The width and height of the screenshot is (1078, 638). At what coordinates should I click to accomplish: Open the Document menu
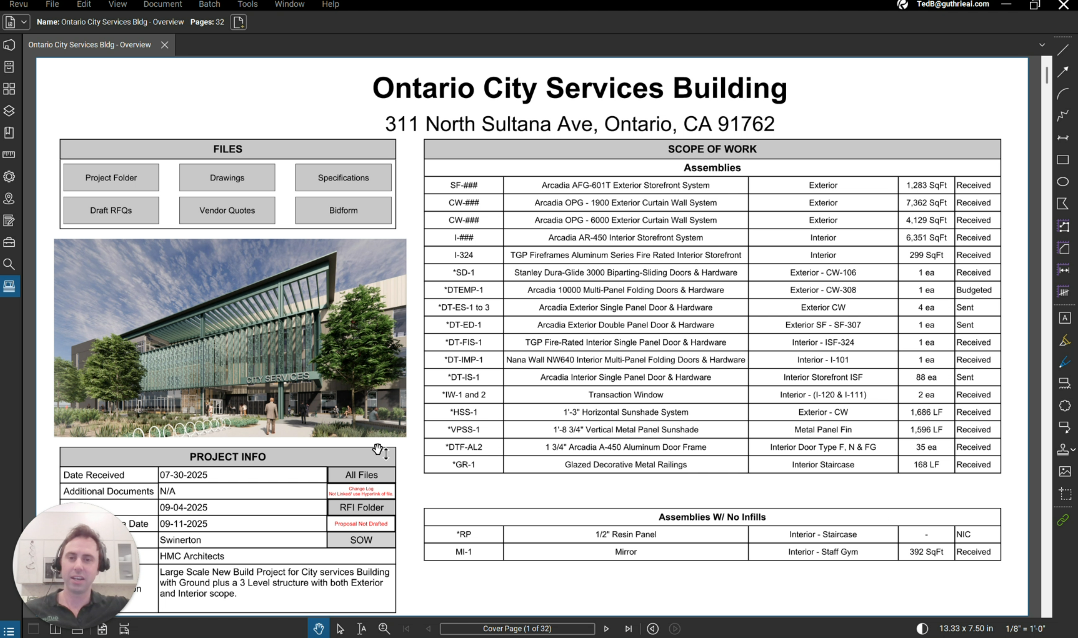pos(163,4)
